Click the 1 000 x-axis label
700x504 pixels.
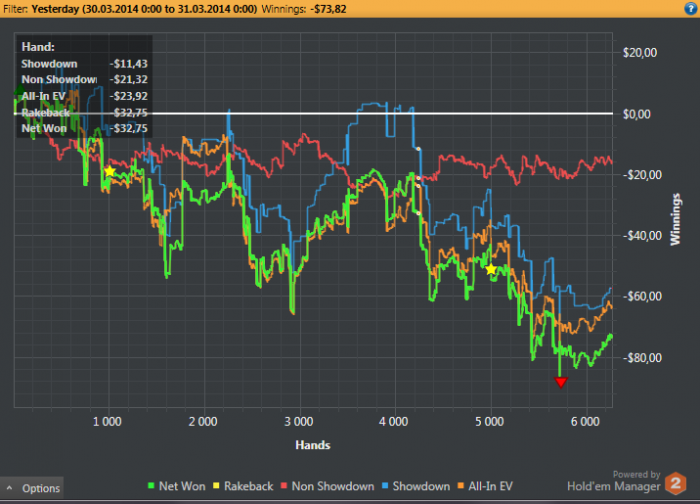107,421
